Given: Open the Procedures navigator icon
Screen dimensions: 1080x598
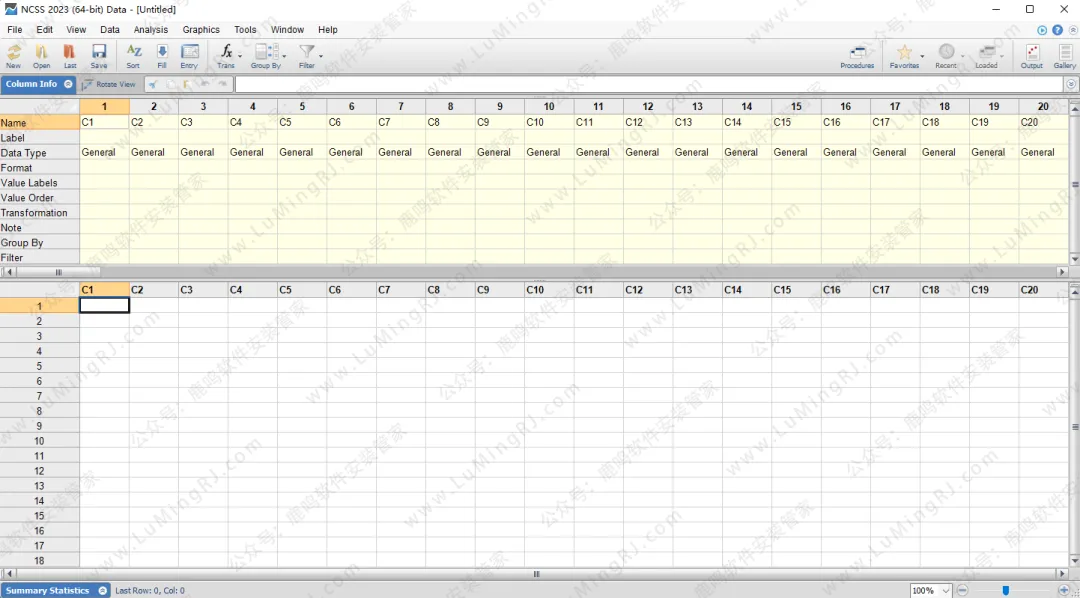Looking at the screenshot, I should click(x=857, y=53).
